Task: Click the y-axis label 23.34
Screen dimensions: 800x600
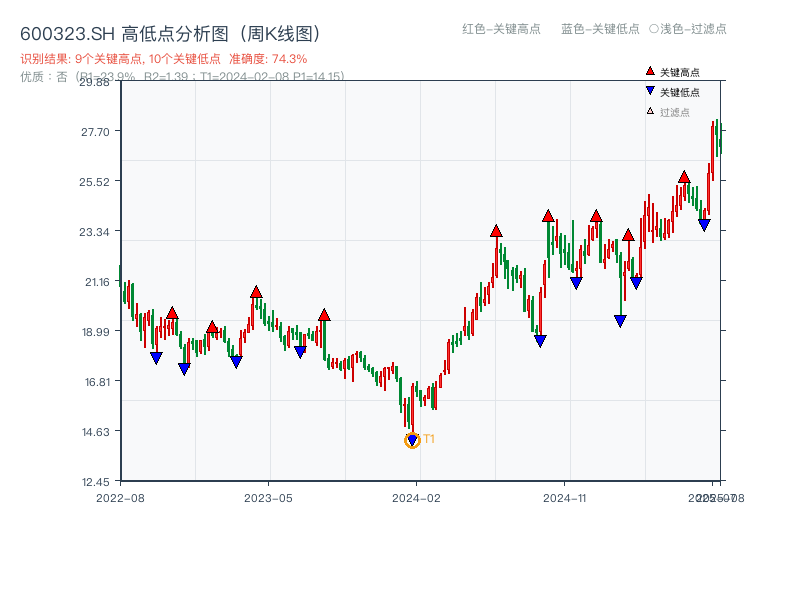Action: tap(94, 232)
